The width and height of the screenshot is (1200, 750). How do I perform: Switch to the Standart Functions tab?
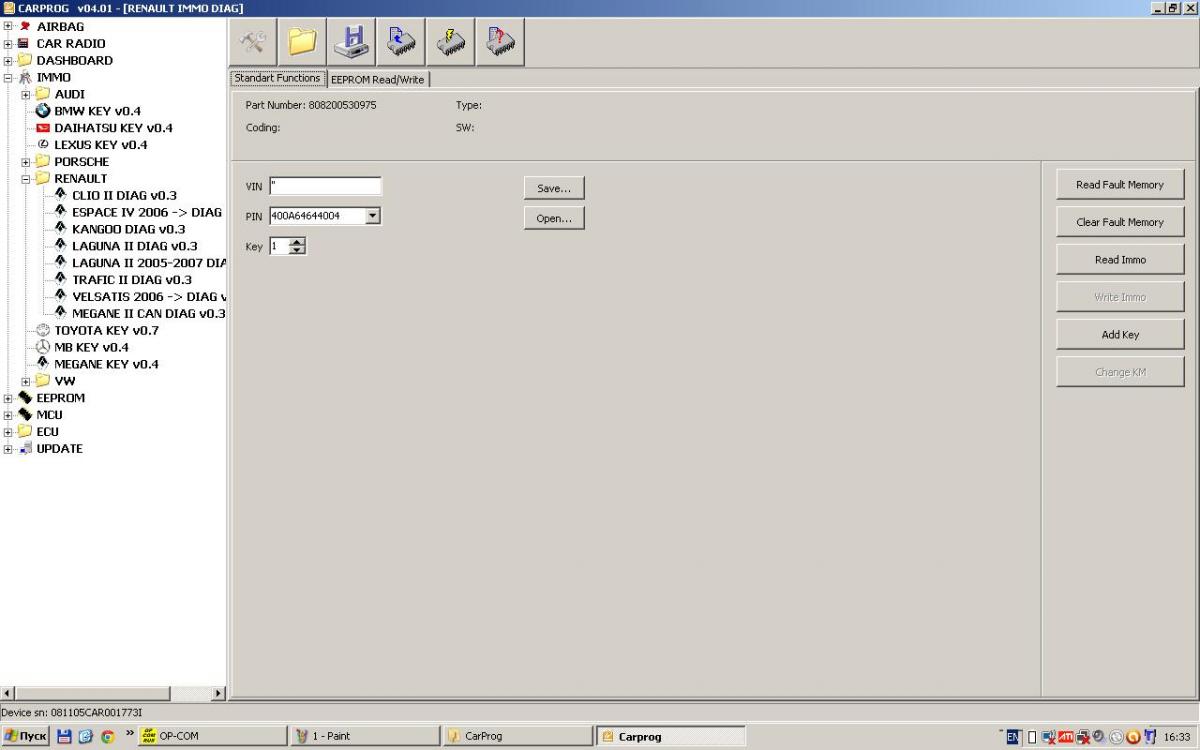pyautogui.click(x=277, y=78)
